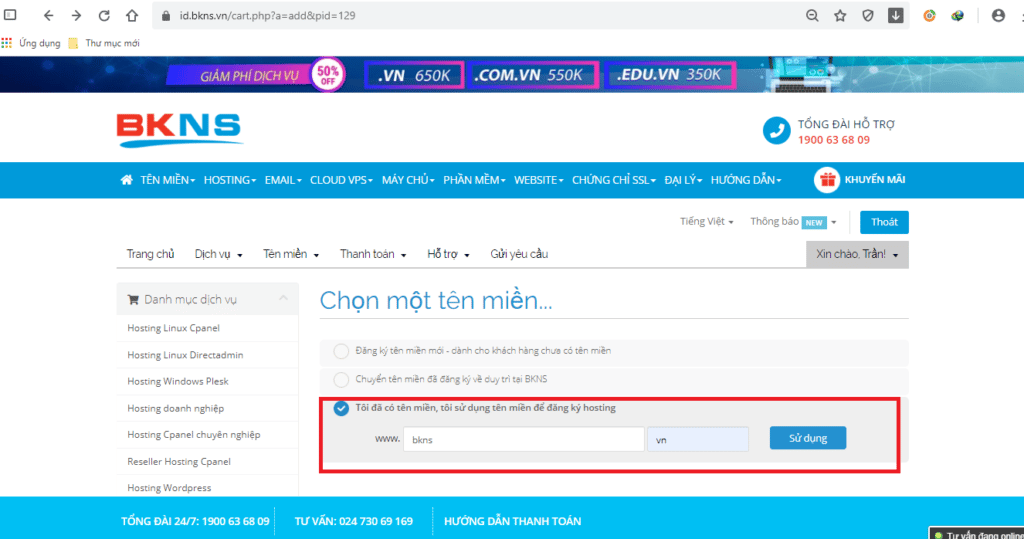Click the Sử dụng button
The image size is (1024, 539).
coord(808,438)
